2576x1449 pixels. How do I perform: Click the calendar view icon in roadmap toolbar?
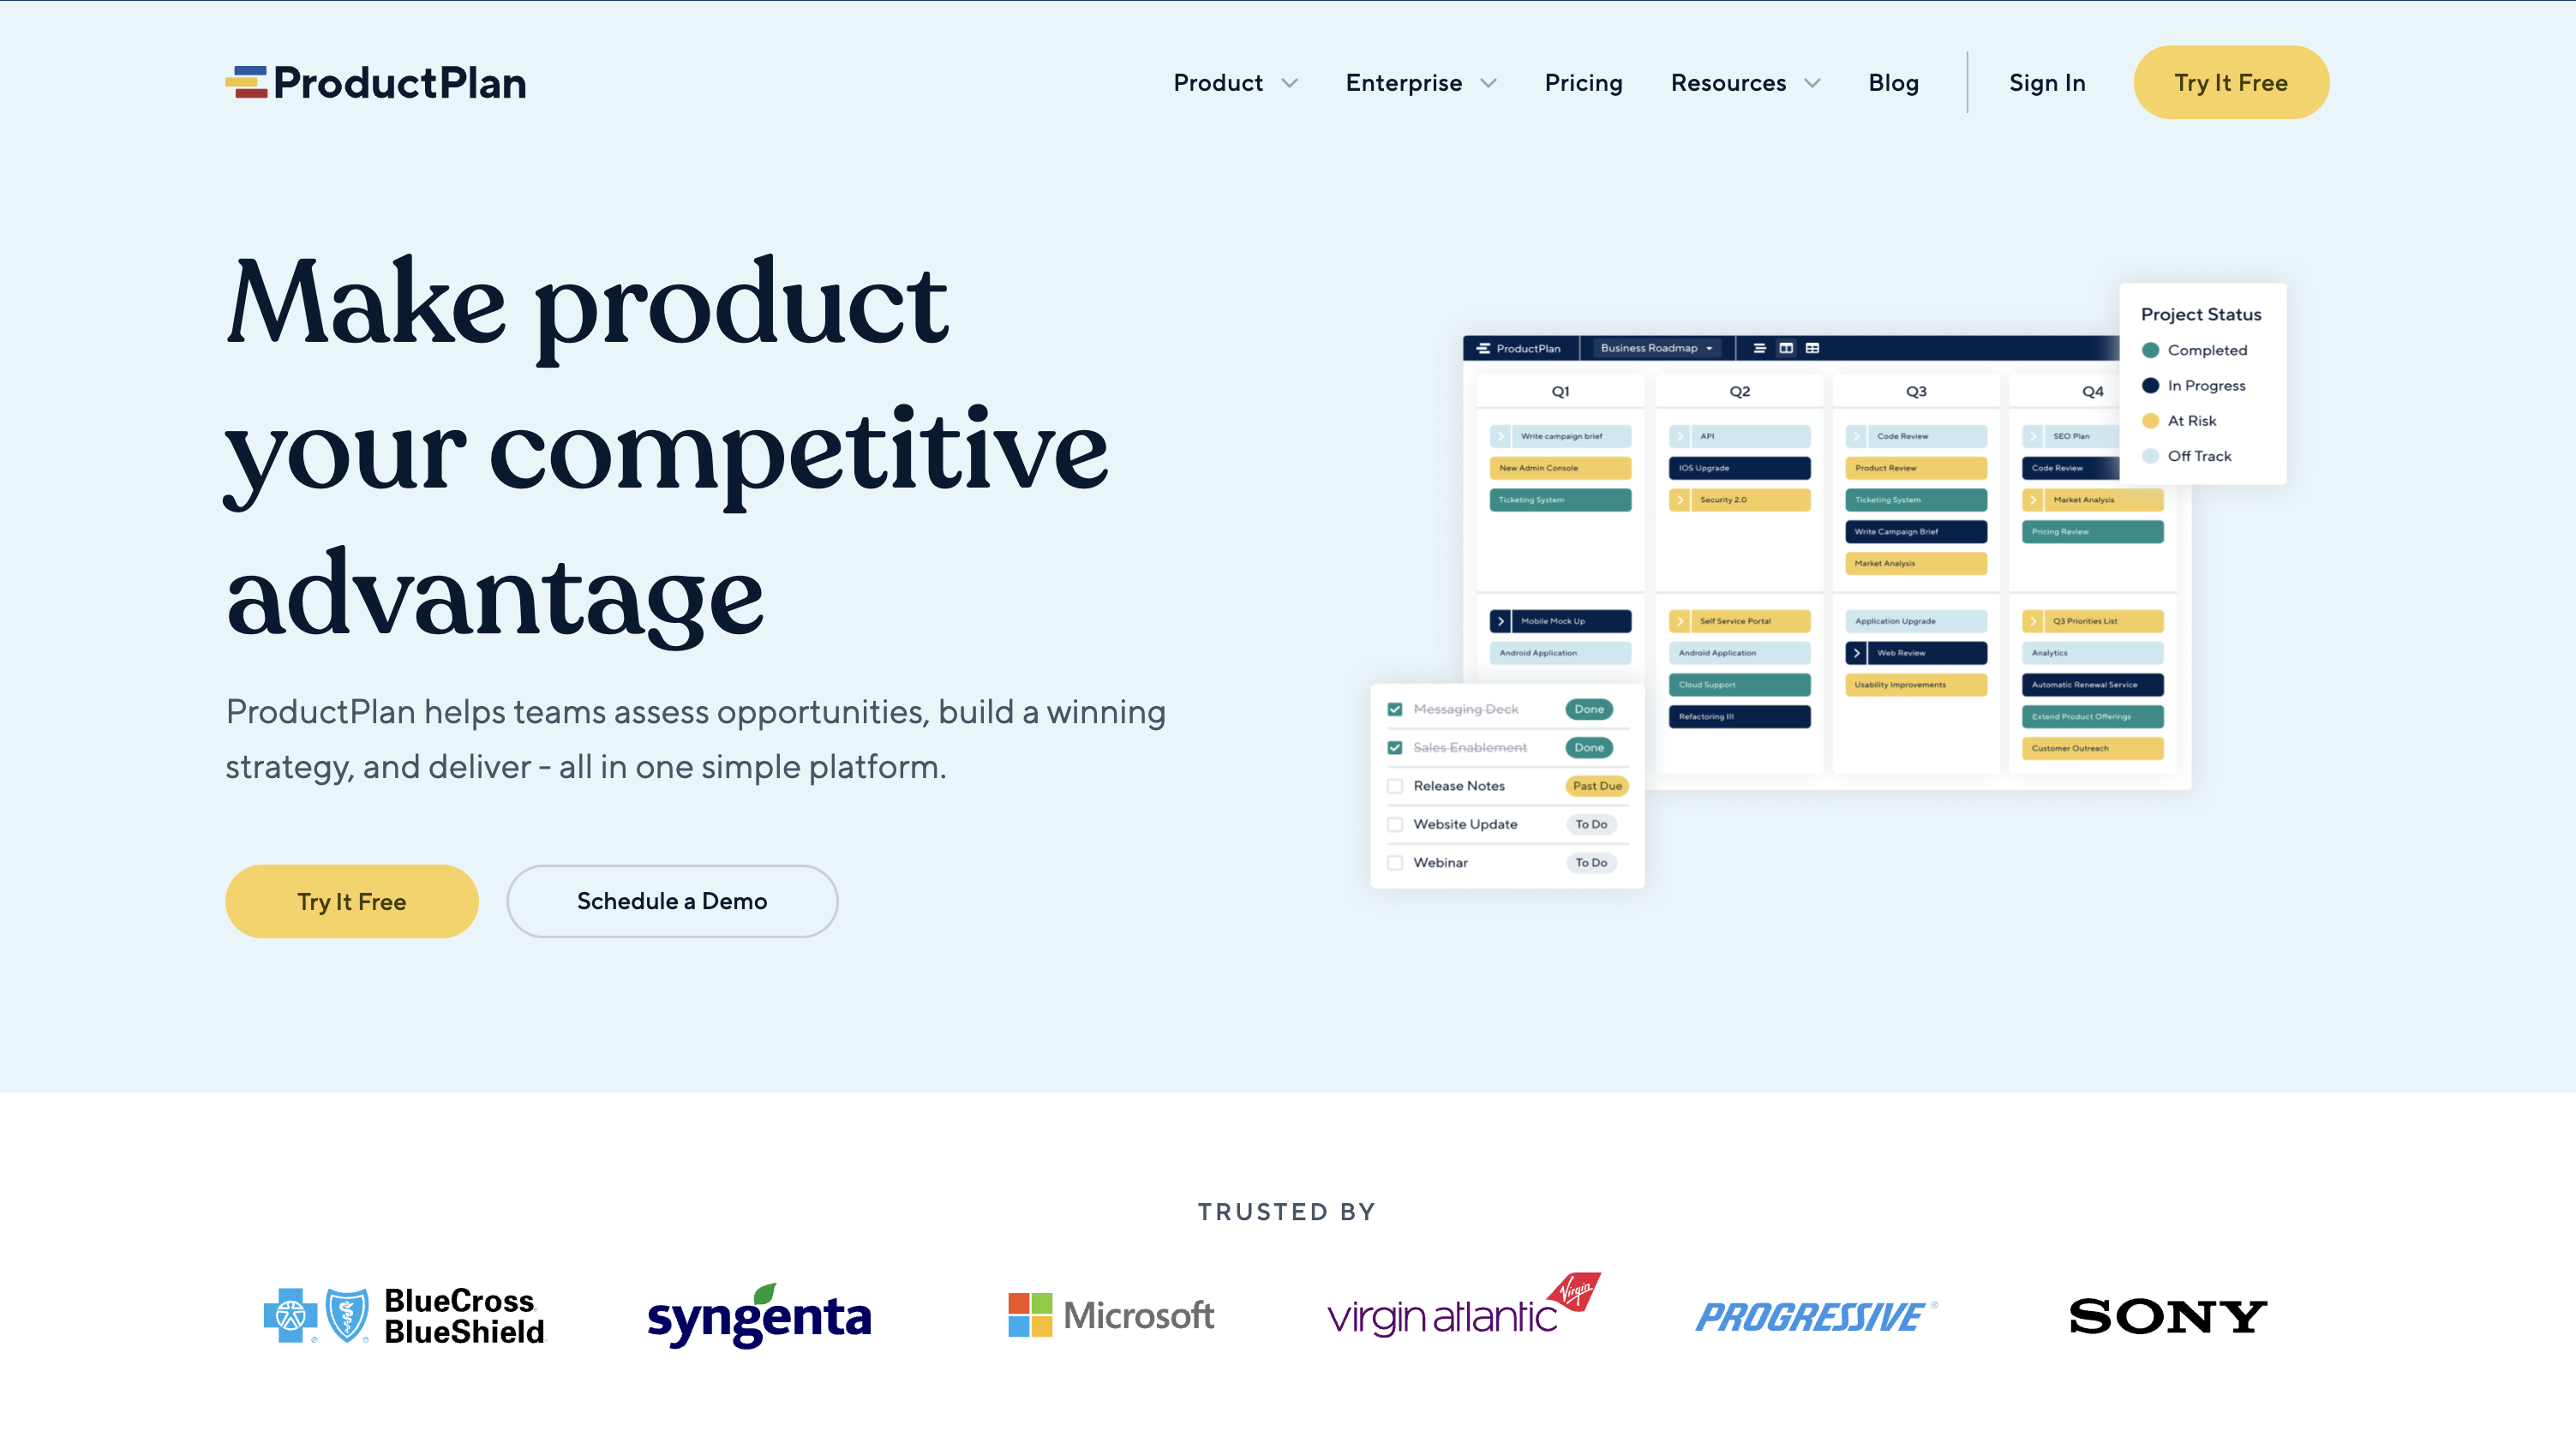(x=1785, y=347)
